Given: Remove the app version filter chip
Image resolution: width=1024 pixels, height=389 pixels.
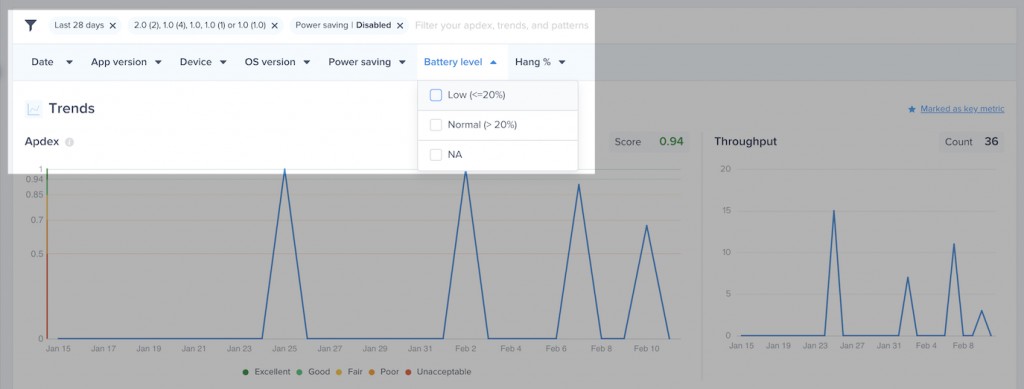Looking at the screenshot, I should (x=275, y=25).
